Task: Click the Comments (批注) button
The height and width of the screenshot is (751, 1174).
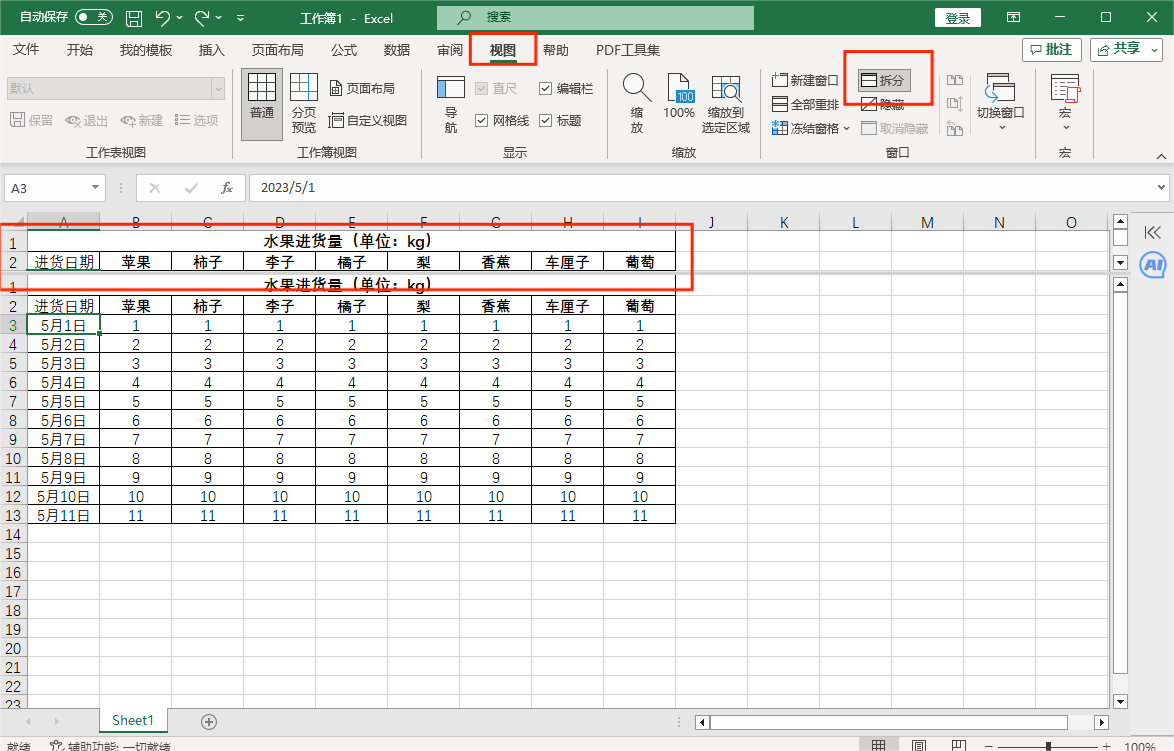Action: coord(1051,49)
